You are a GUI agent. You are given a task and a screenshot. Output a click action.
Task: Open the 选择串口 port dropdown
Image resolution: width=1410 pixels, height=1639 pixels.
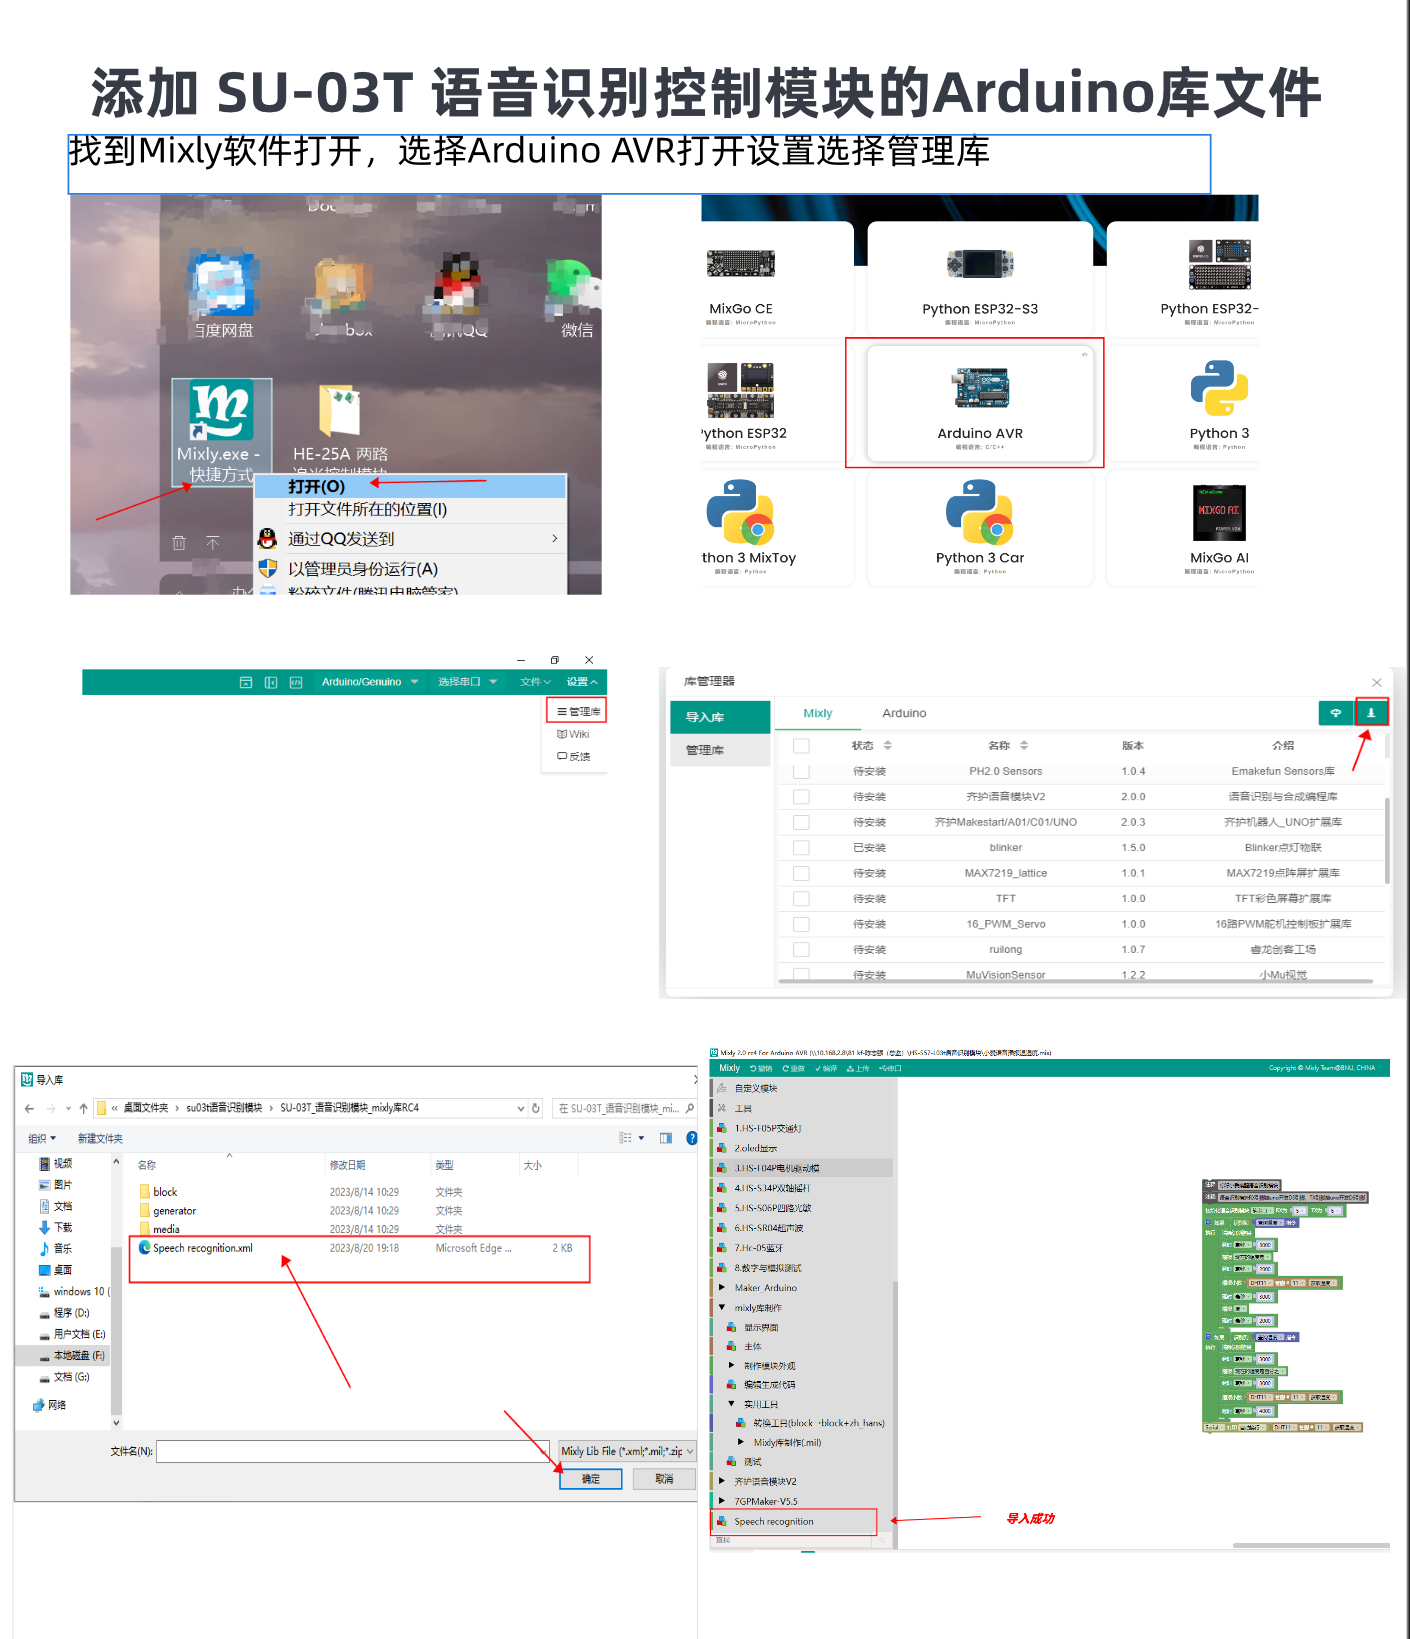coord(467,682)
